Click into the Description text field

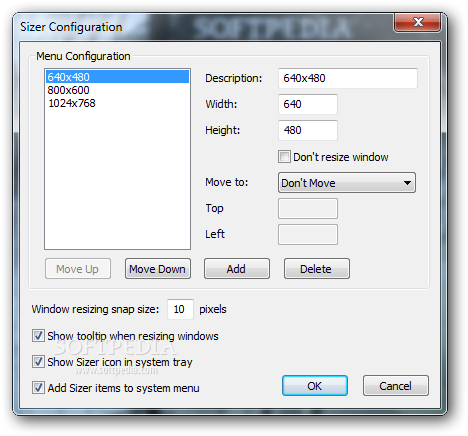(x=348, y=78)
